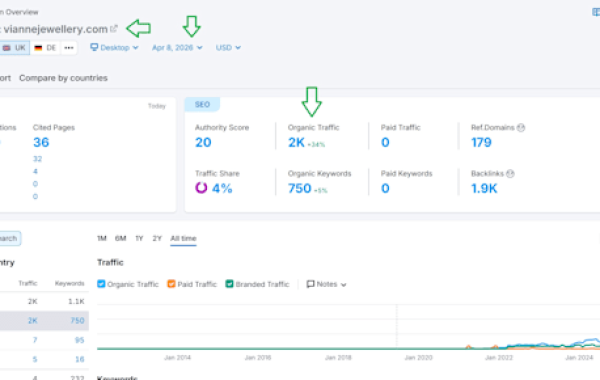The image size is (600, 380).
Task: Click Paid Keywords value 0
Action: (385, 188)
